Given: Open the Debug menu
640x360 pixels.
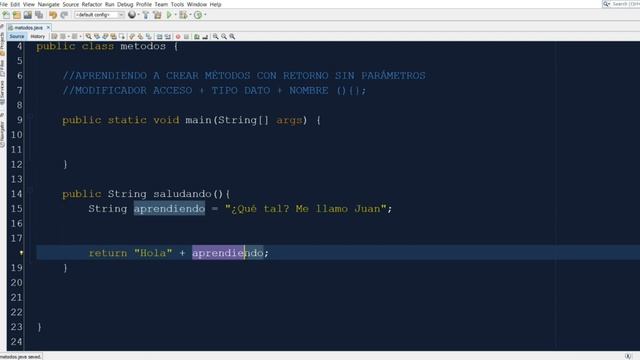Looking at the screenshot, I should [125, 4].
